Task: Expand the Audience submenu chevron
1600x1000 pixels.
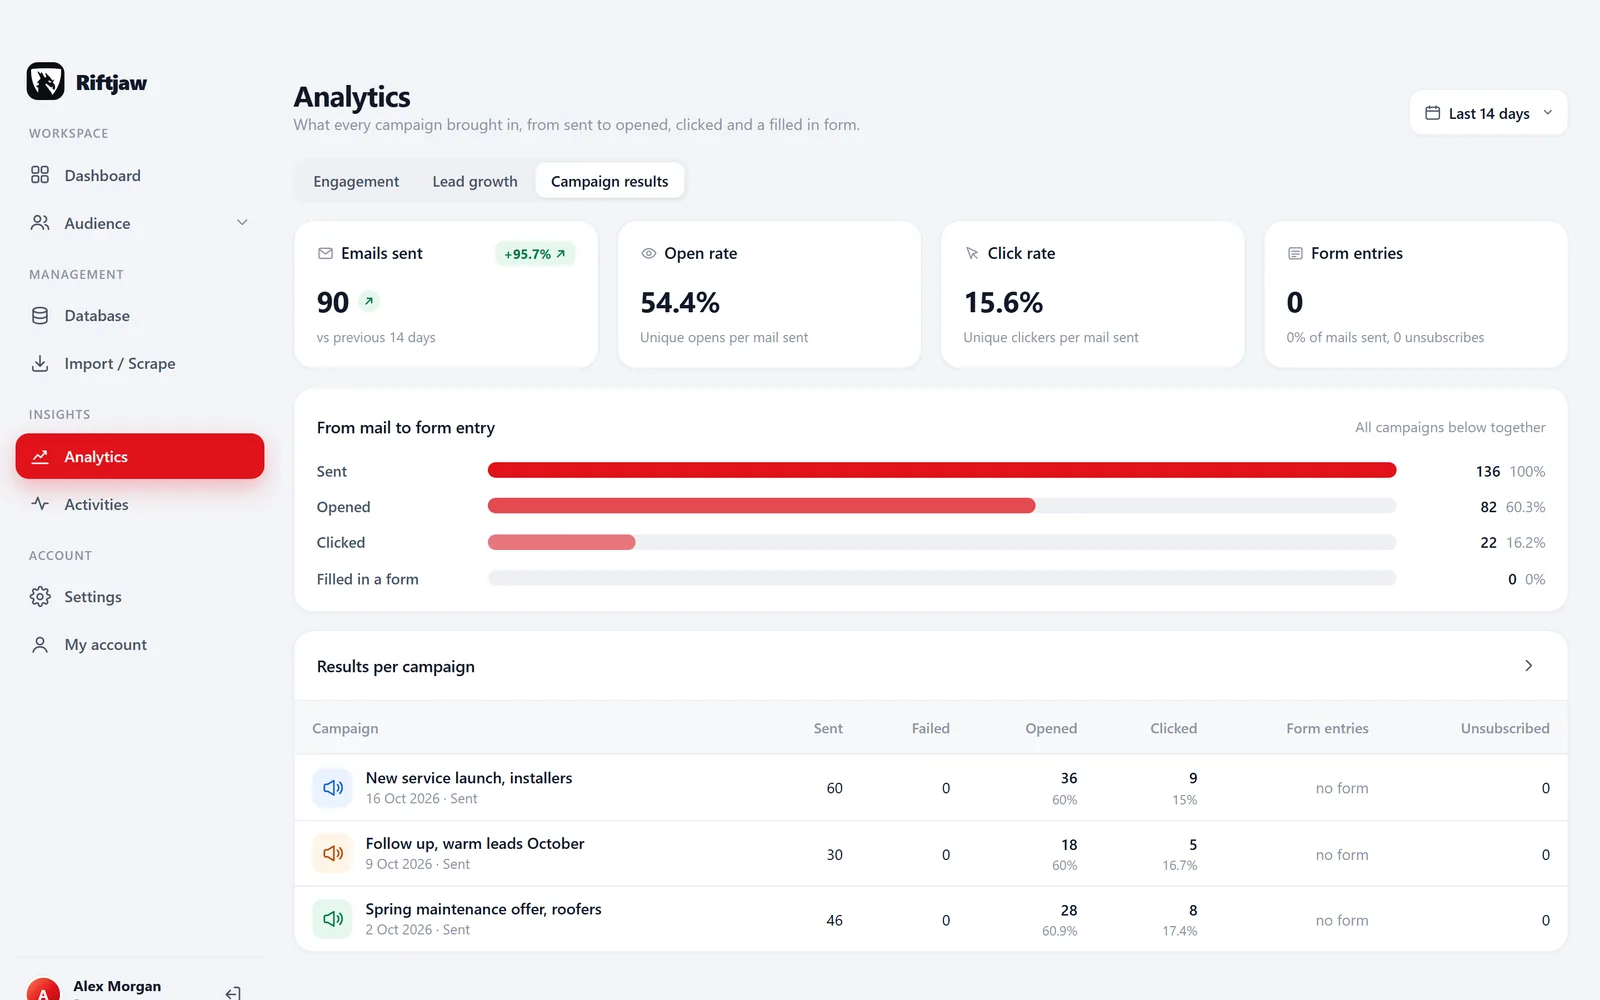Action: coord(242,223)
